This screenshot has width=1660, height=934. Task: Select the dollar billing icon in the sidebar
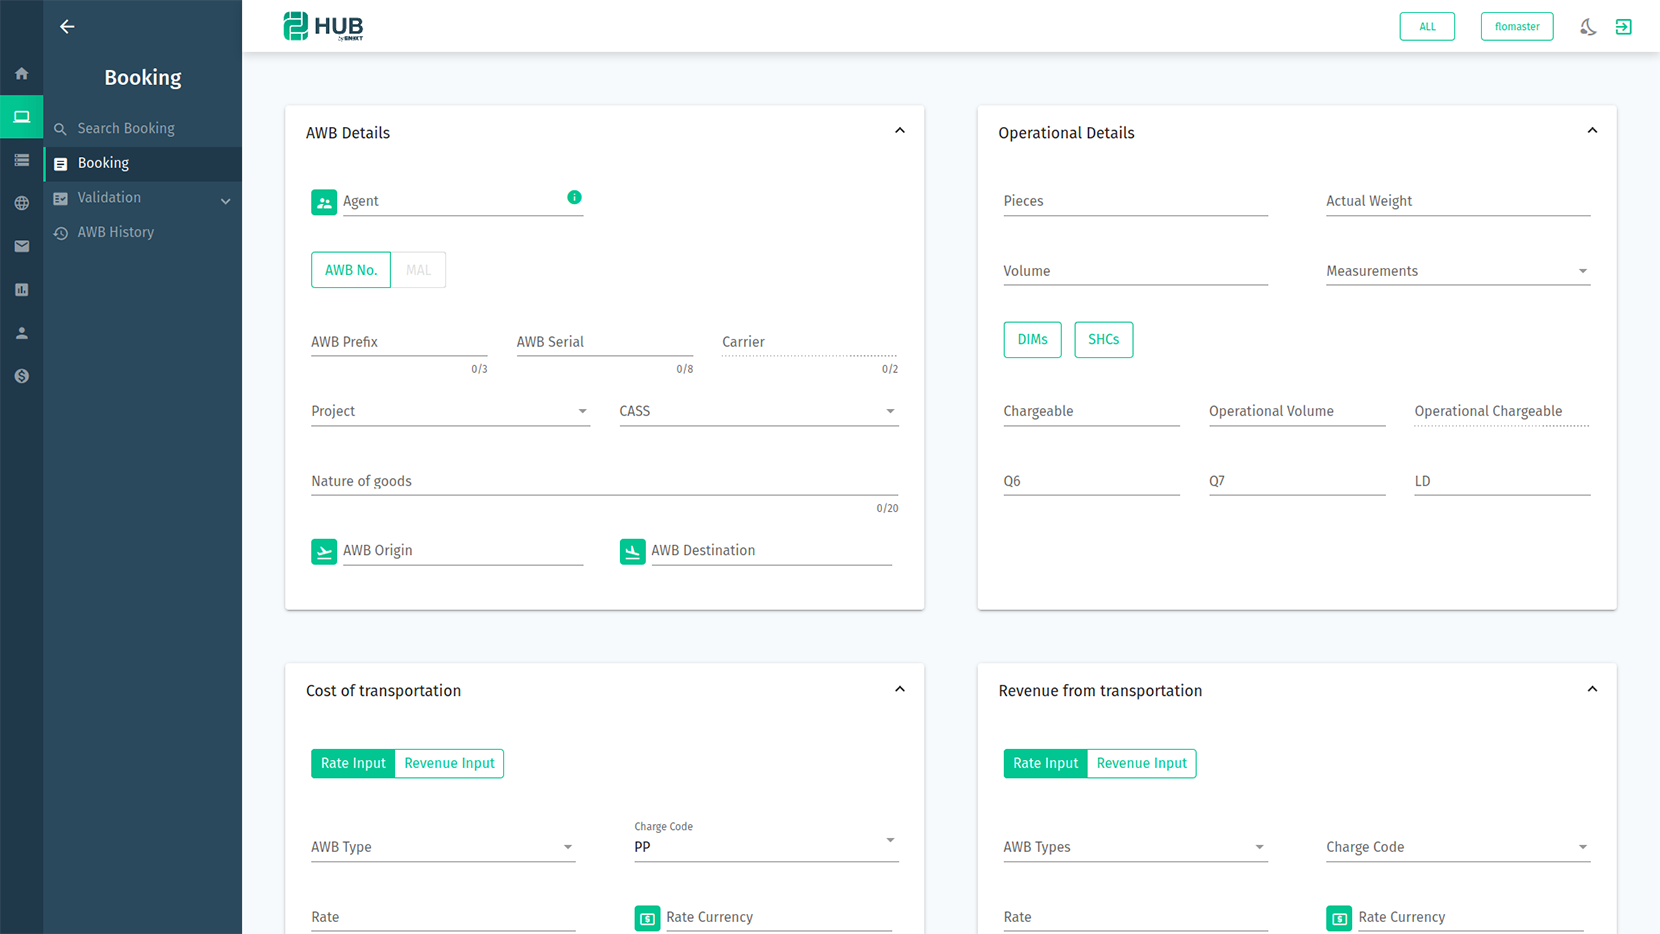click(21, 375)
